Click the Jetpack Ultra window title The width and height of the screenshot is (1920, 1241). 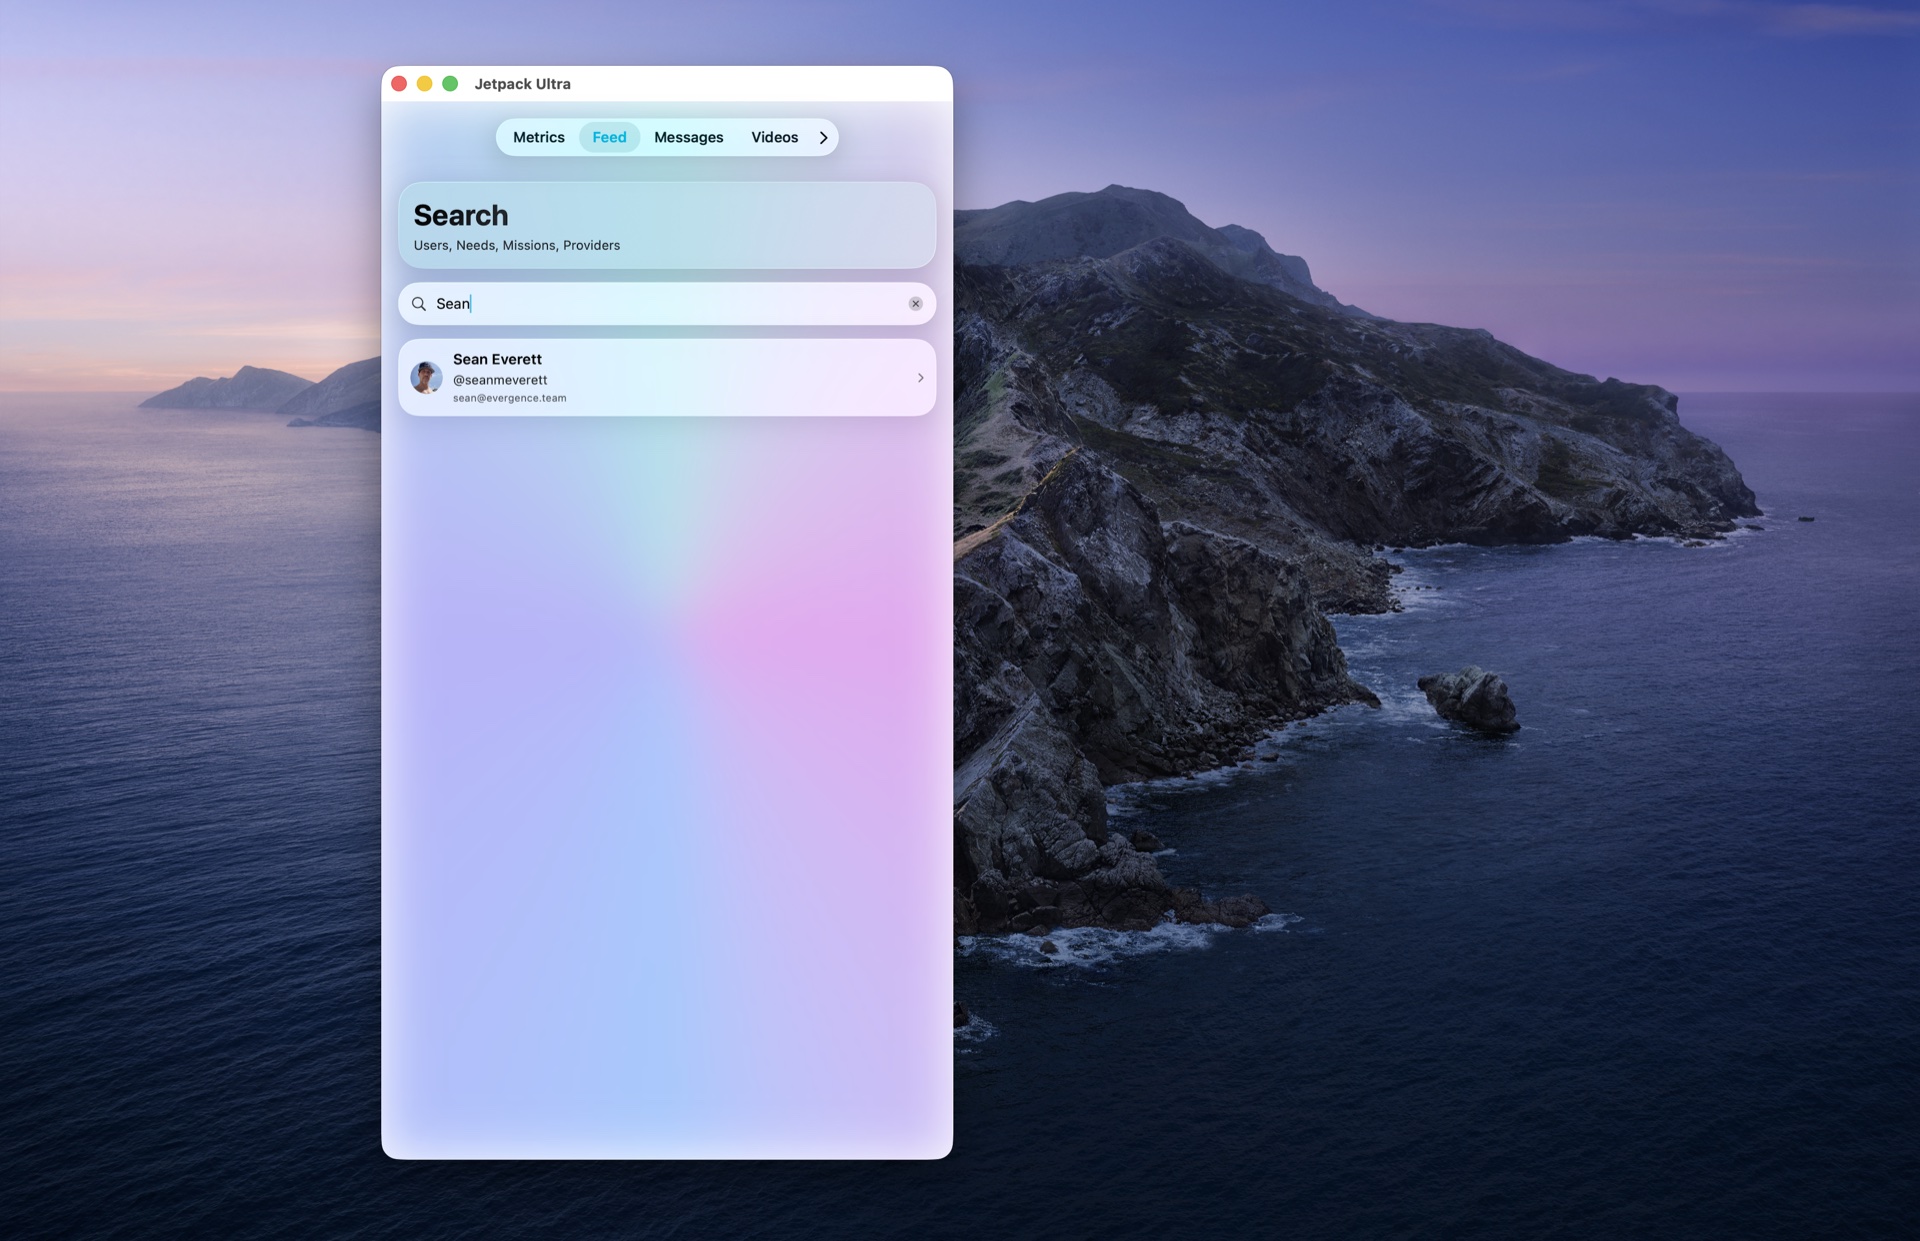(x=522, y=84)
